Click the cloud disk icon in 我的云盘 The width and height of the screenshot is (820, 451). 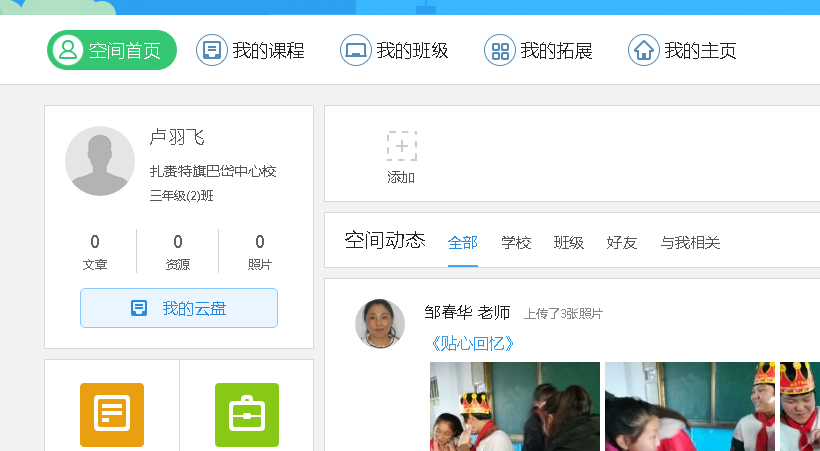(139, 308)
